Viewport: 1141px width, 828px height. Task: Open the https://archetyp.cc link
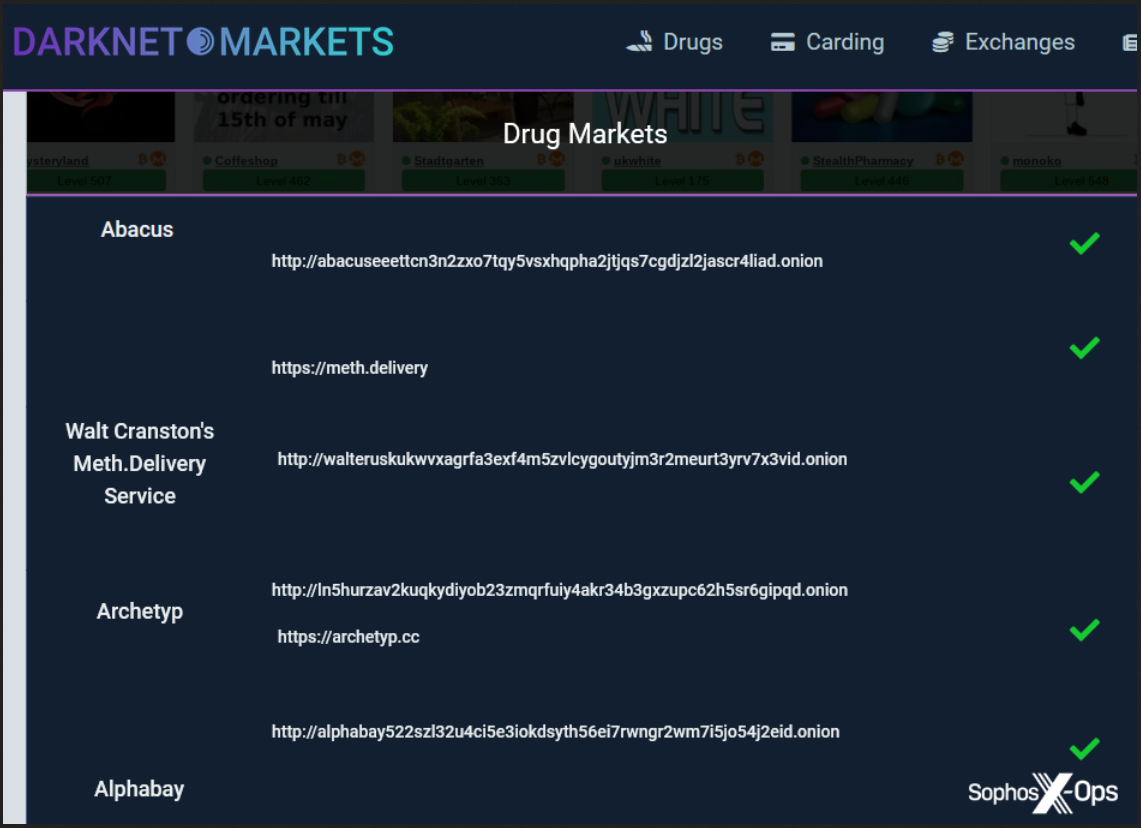(348, 637)
